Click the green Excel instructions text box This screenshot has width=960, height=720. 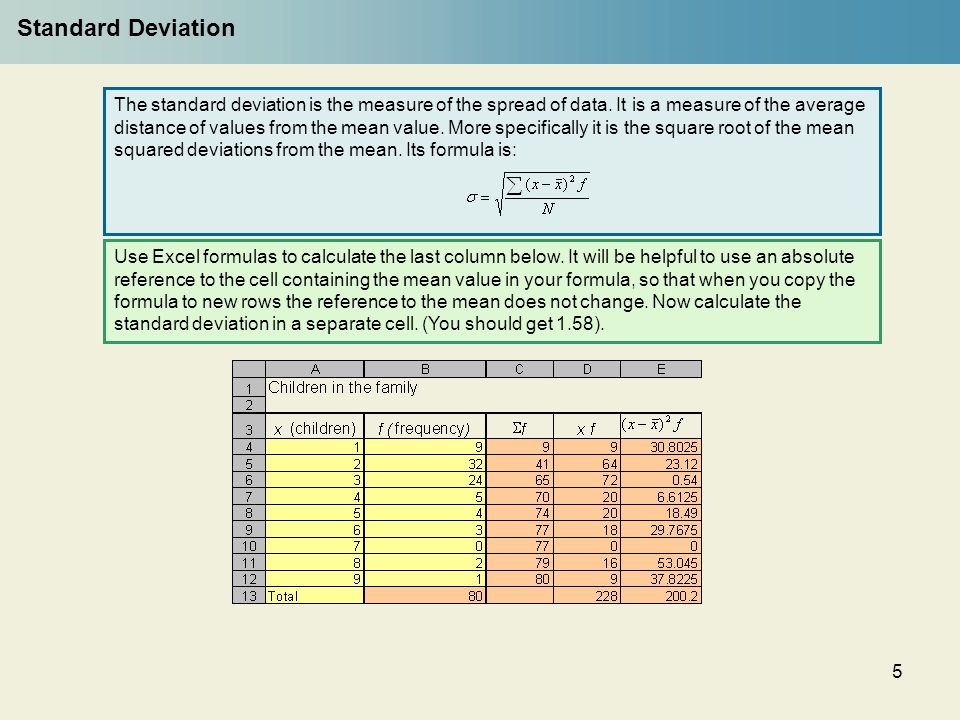coord(492,291)
